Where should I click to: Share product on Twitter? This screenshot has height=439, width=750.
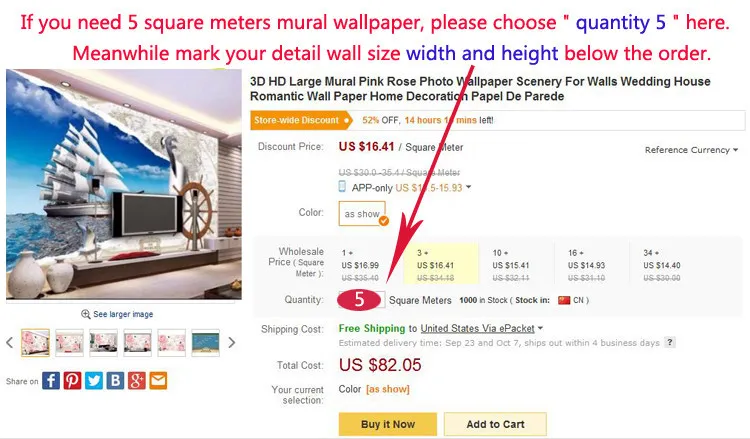click(94, 380)
